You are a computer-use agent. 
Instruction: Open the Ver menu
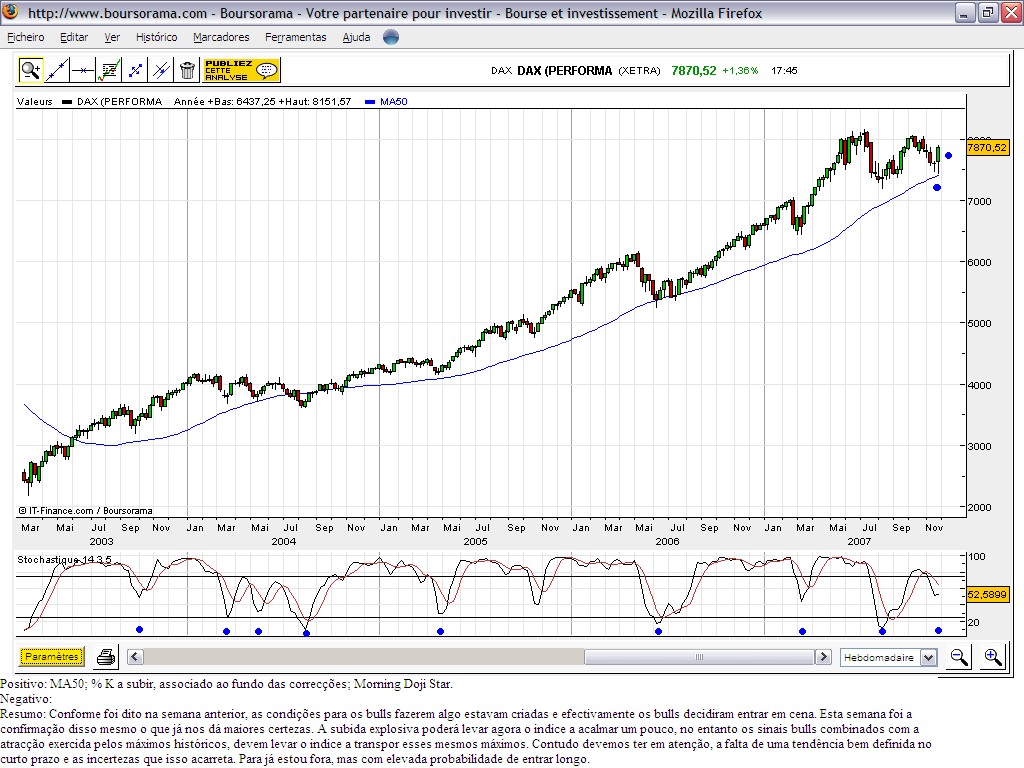[112, 37]
